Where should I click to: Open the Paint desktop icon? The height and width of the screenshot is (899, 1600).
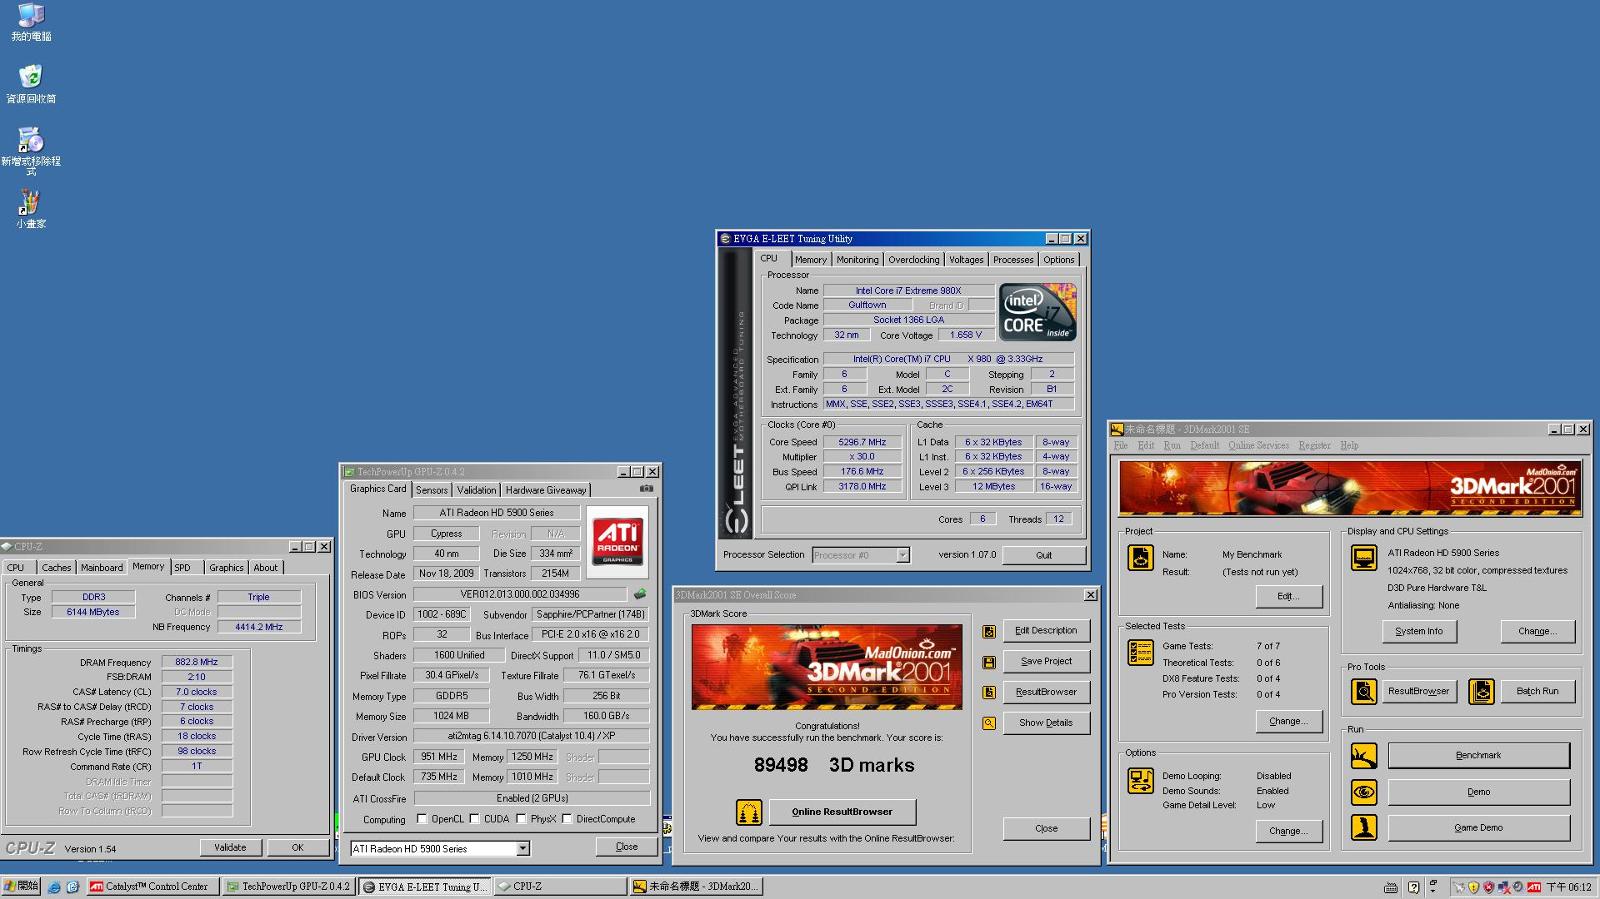click(31, 209)
